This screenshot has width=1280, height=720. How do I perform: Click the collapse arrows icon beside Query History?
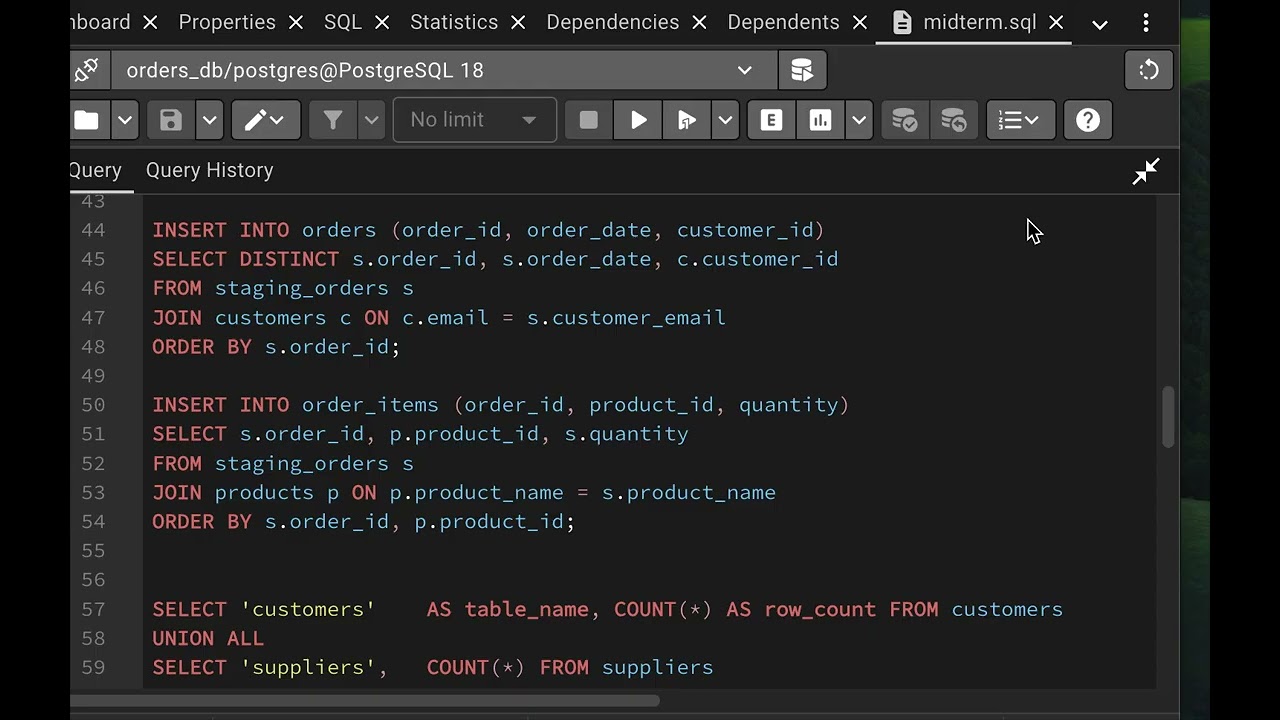(1146, 171)
